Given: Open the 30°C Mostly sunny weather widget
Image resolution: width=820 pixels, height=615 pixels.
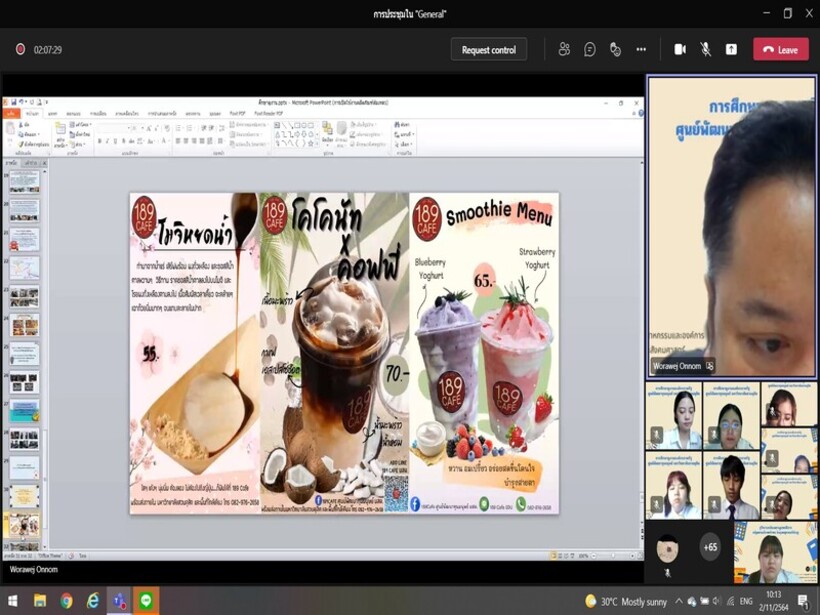Looking at the screenshot, I should click(625, 601).
